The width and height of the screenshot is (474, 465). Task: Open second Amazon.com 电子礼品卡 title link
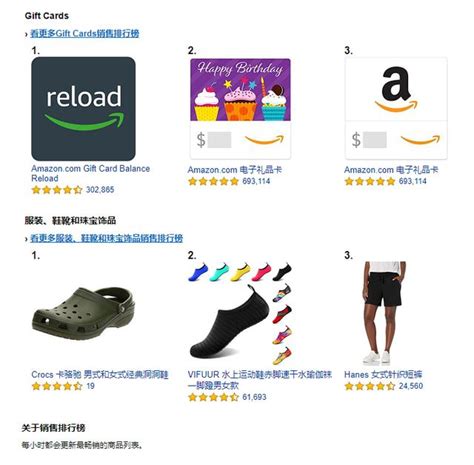(x=235, y=170)
